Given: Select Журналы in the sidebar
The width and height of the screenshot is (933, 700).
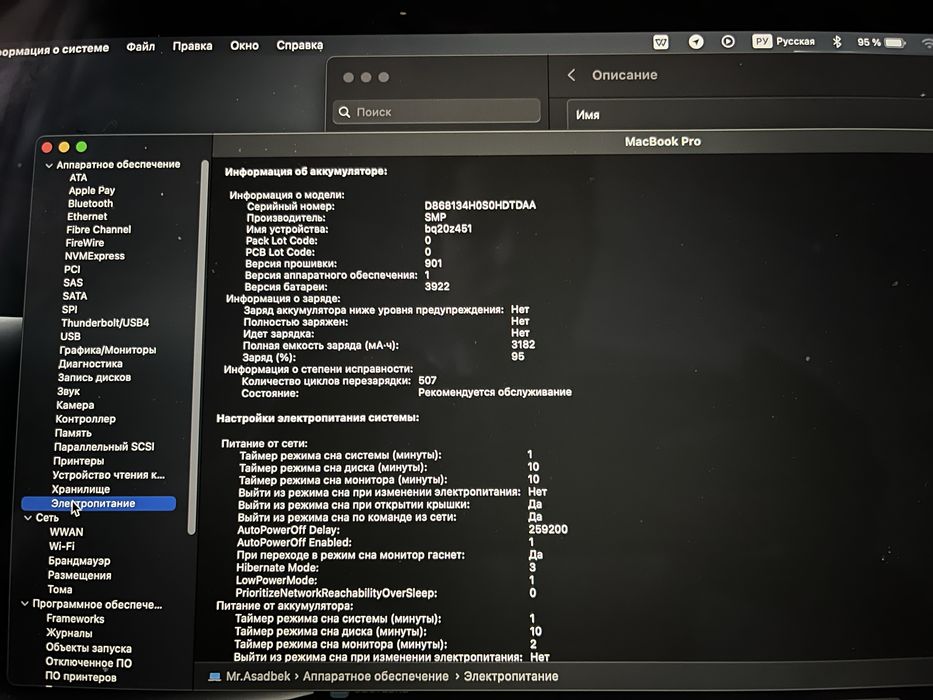Looking at the screenshot, I should click(x=69, y=633).
